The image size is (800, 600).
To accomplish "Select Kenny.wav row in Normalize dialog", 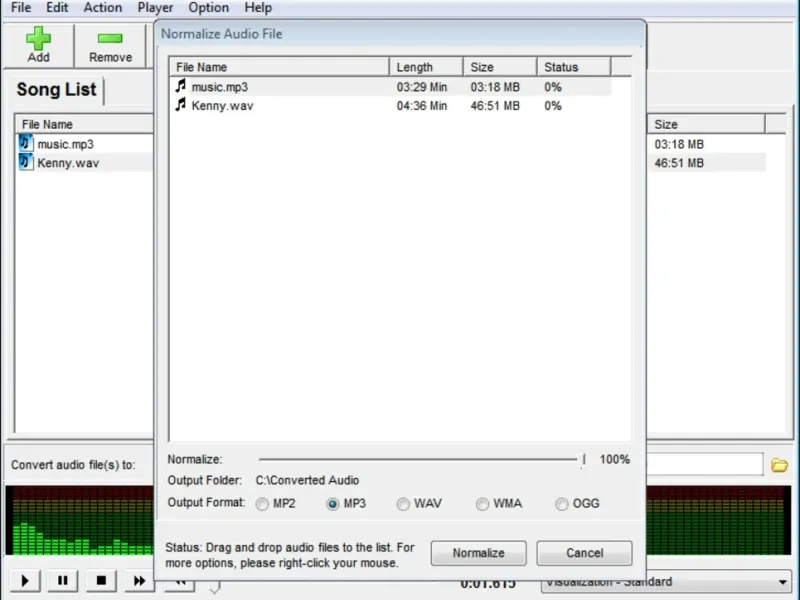I will (x=391, y=106).
